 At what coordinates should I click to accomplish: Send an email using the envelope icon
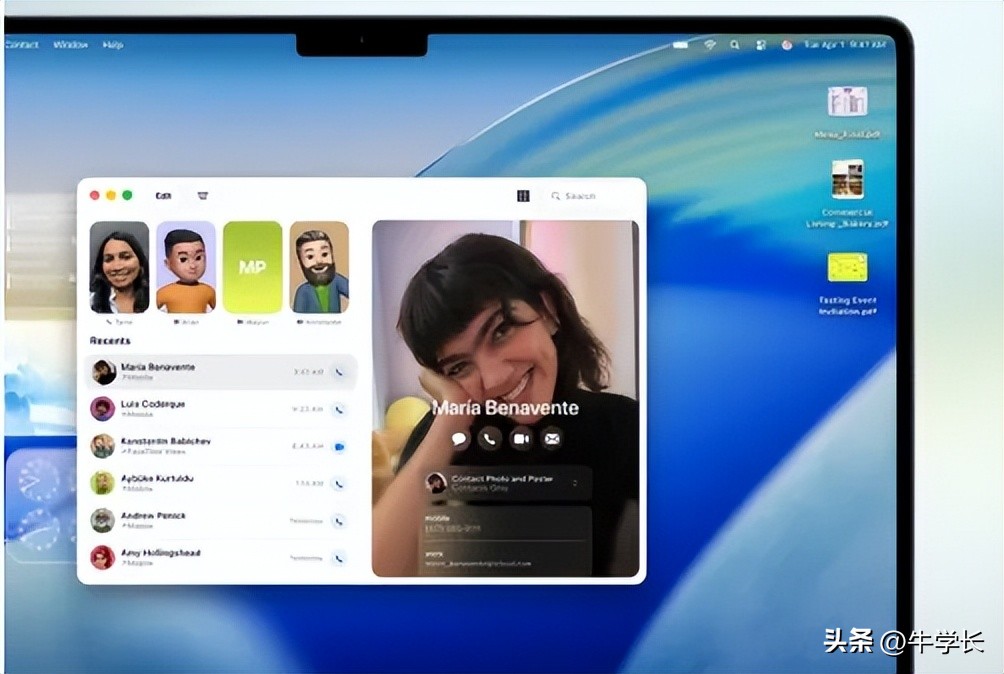[551, 438]
